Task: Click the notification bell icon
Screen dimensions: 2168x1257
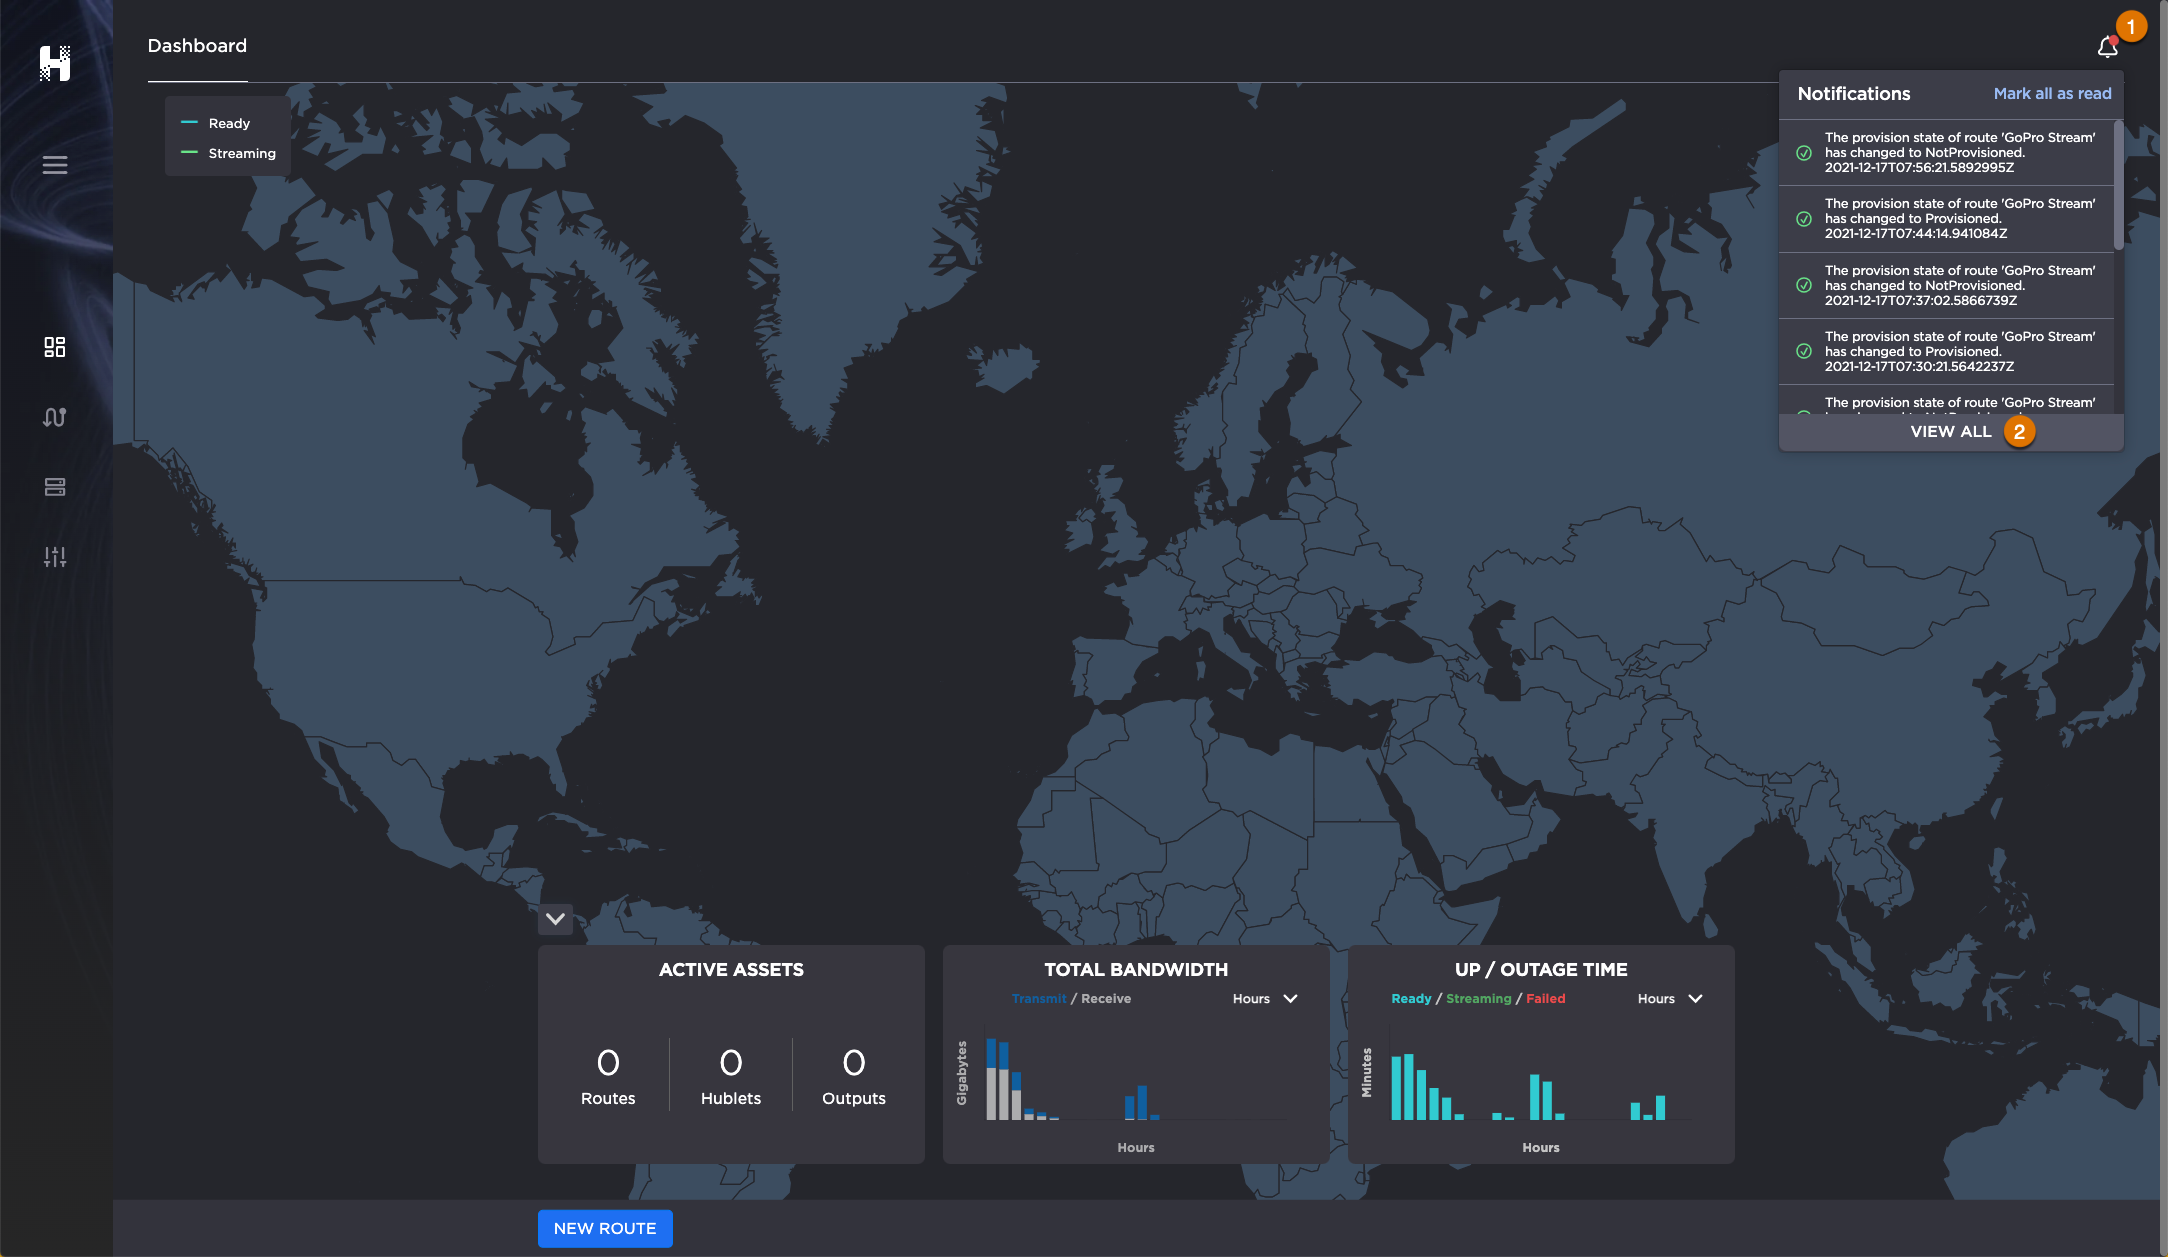Action: coord(2107,47)
